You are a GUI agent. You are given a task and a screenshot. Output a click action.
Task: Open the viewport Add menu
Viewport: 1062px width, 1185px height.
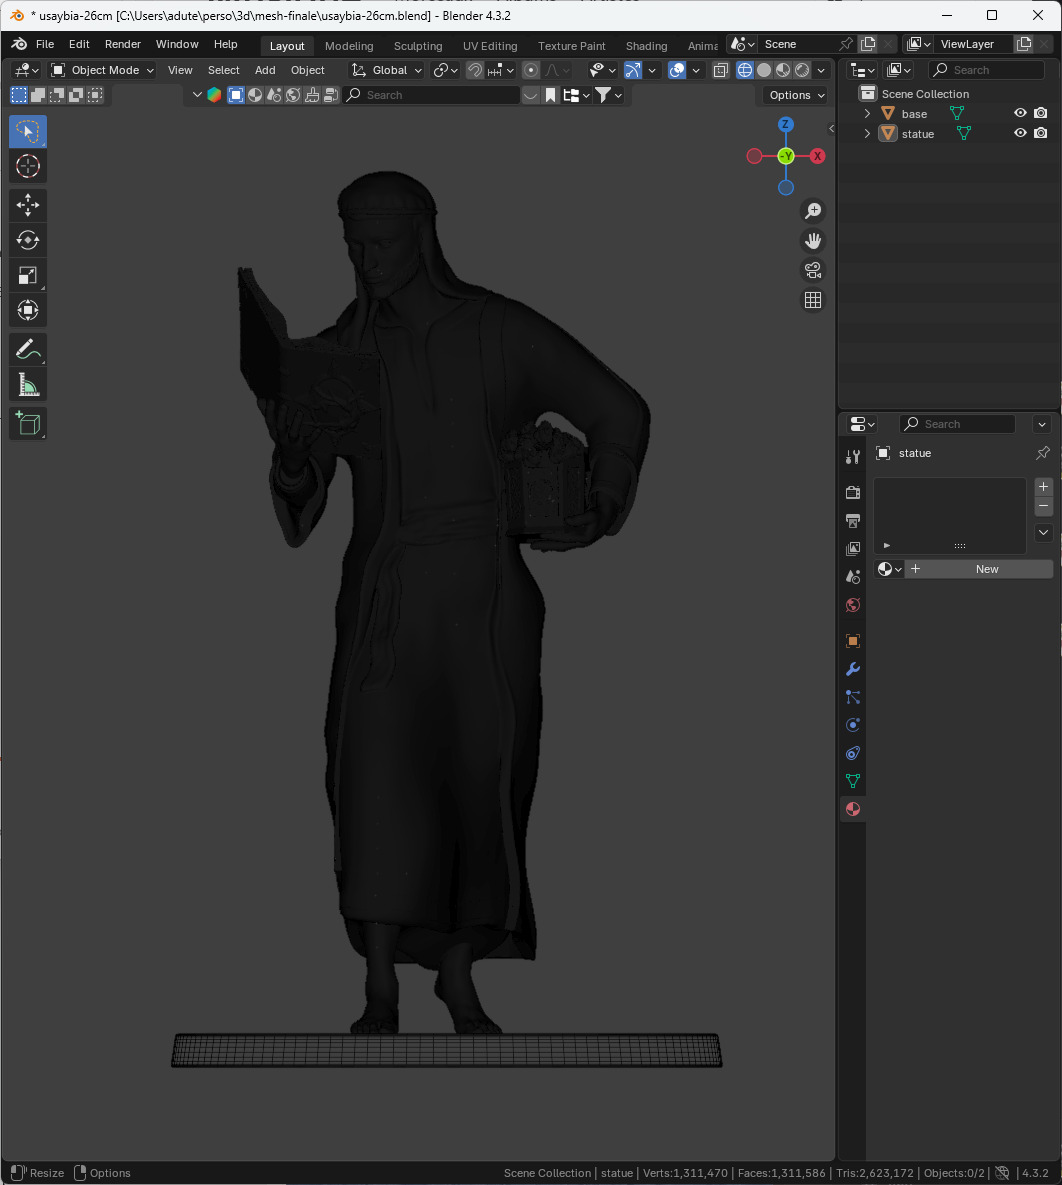265,70
